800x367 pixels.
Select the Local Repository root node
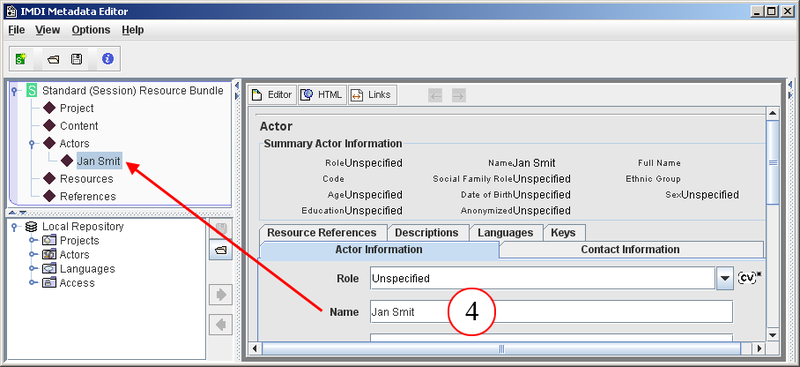(83, 227)
